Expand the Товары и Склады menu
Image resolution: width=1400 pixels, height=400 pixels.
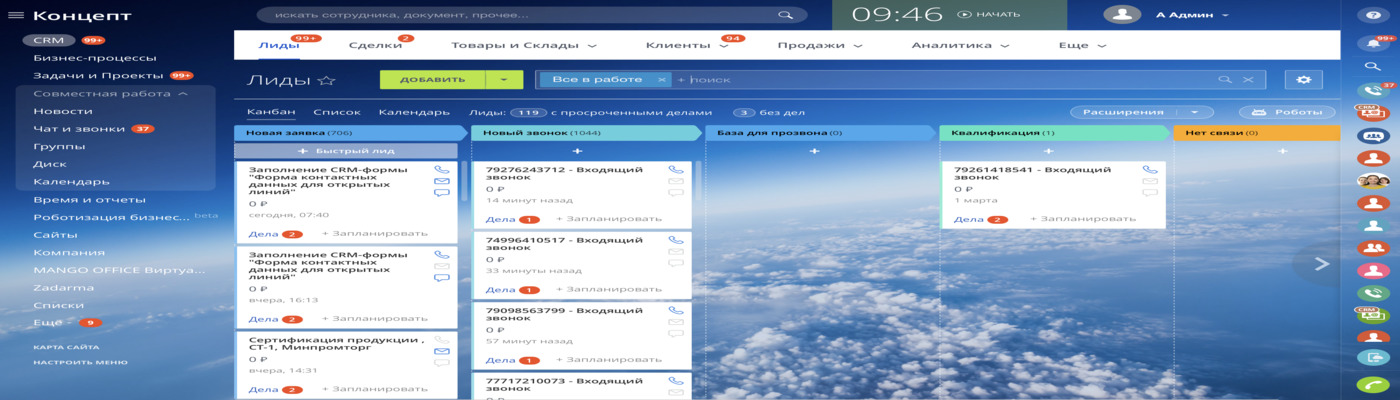point(592,46)
